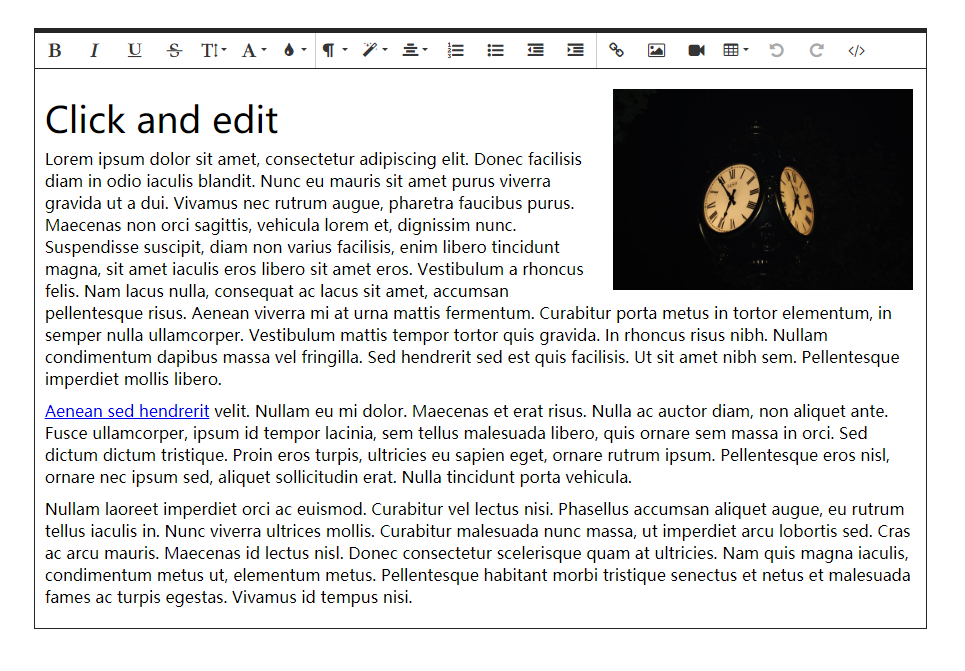Screen dimensions: 965x671
Task: Insert a hyperlink using the chain icon
Action: coord(616,49)
